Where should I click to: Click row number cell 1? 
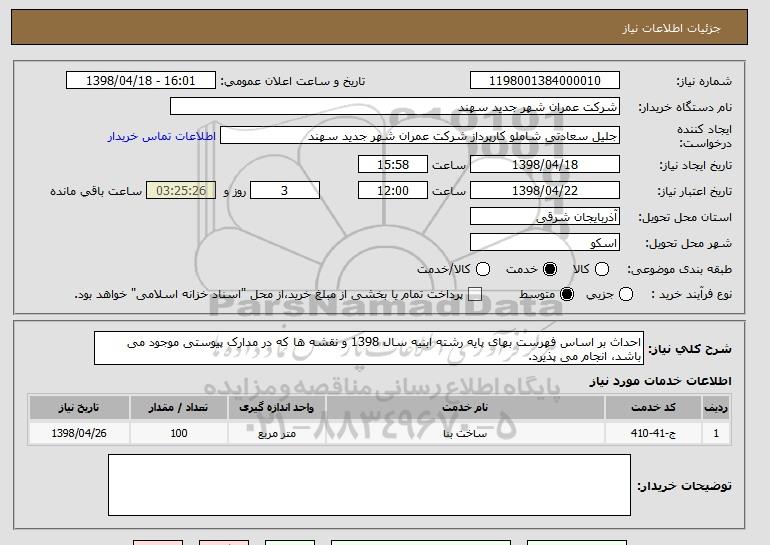(716, 433)
